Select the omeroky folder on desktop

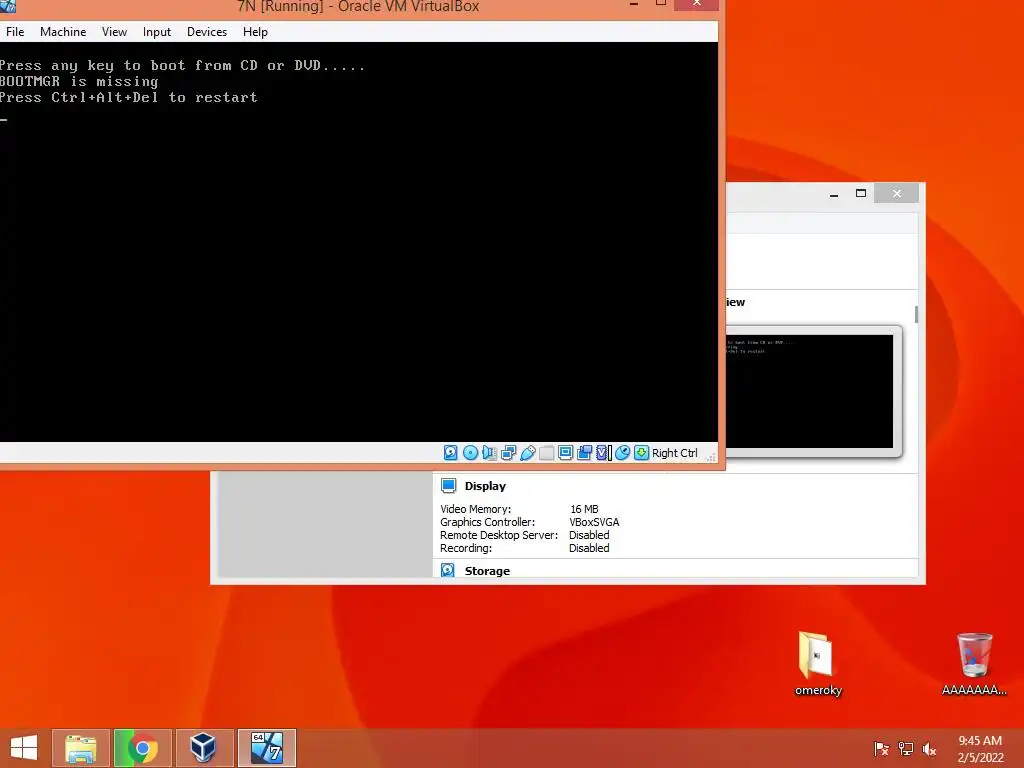(x=818, y=663)
